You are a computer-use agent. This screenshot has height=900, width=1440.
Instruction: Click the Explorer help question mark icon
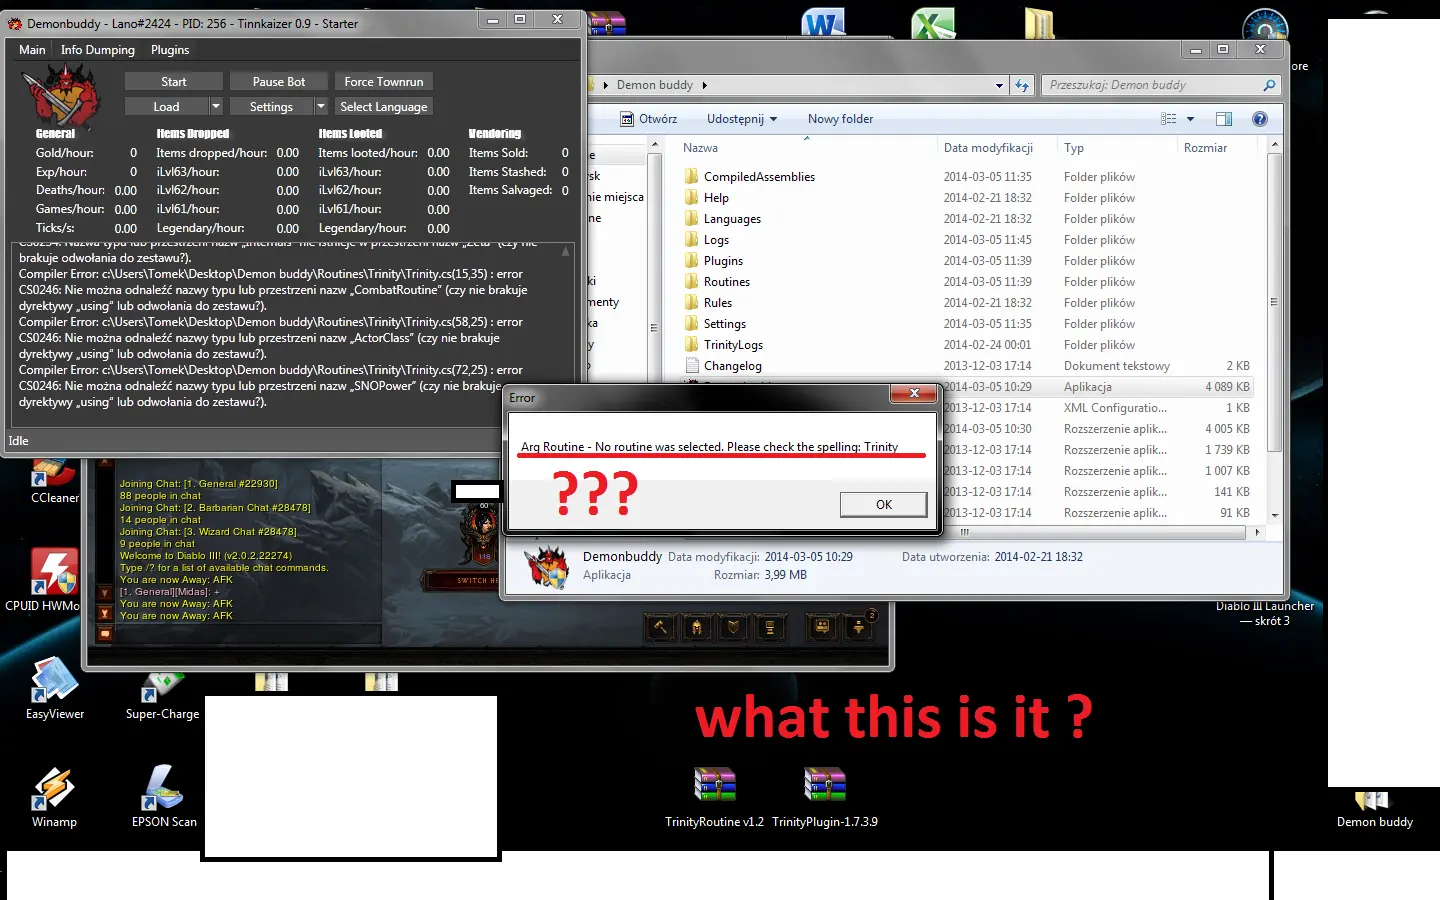click(x=1260, y=119)
